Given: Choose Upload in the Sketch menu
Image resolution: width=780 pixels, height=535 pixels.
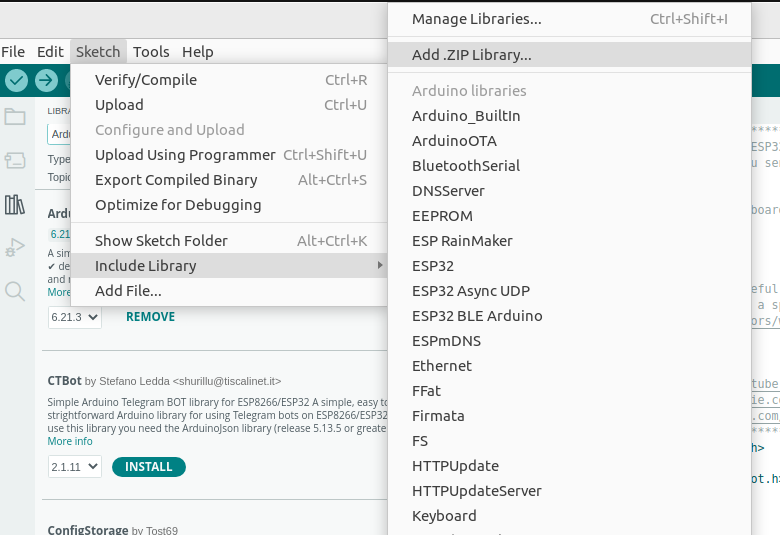Looking at the screenshot, I should [x=229, y=105].
